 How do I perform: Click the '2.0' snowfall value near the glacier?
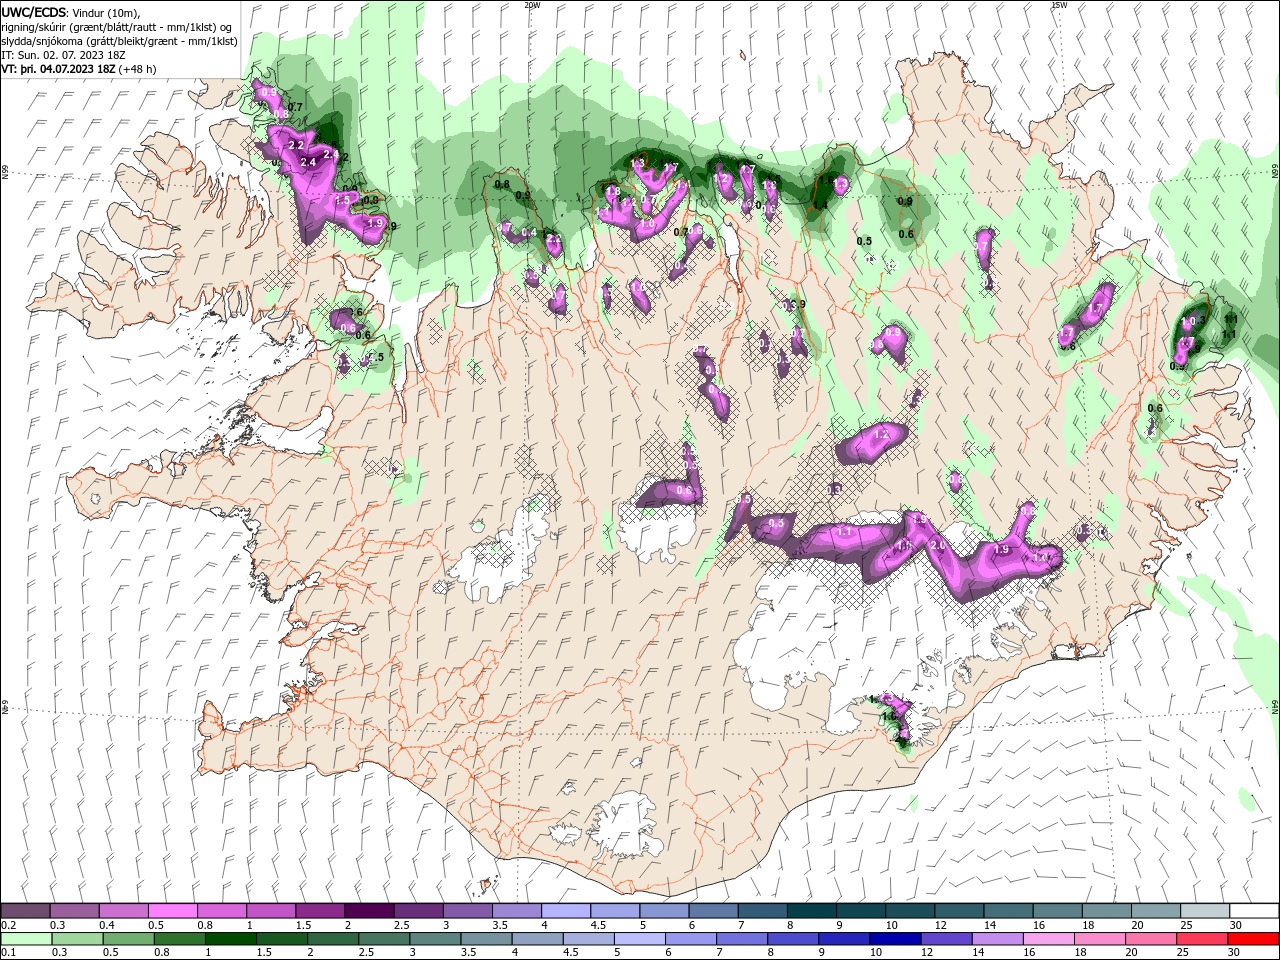(937, 546)
